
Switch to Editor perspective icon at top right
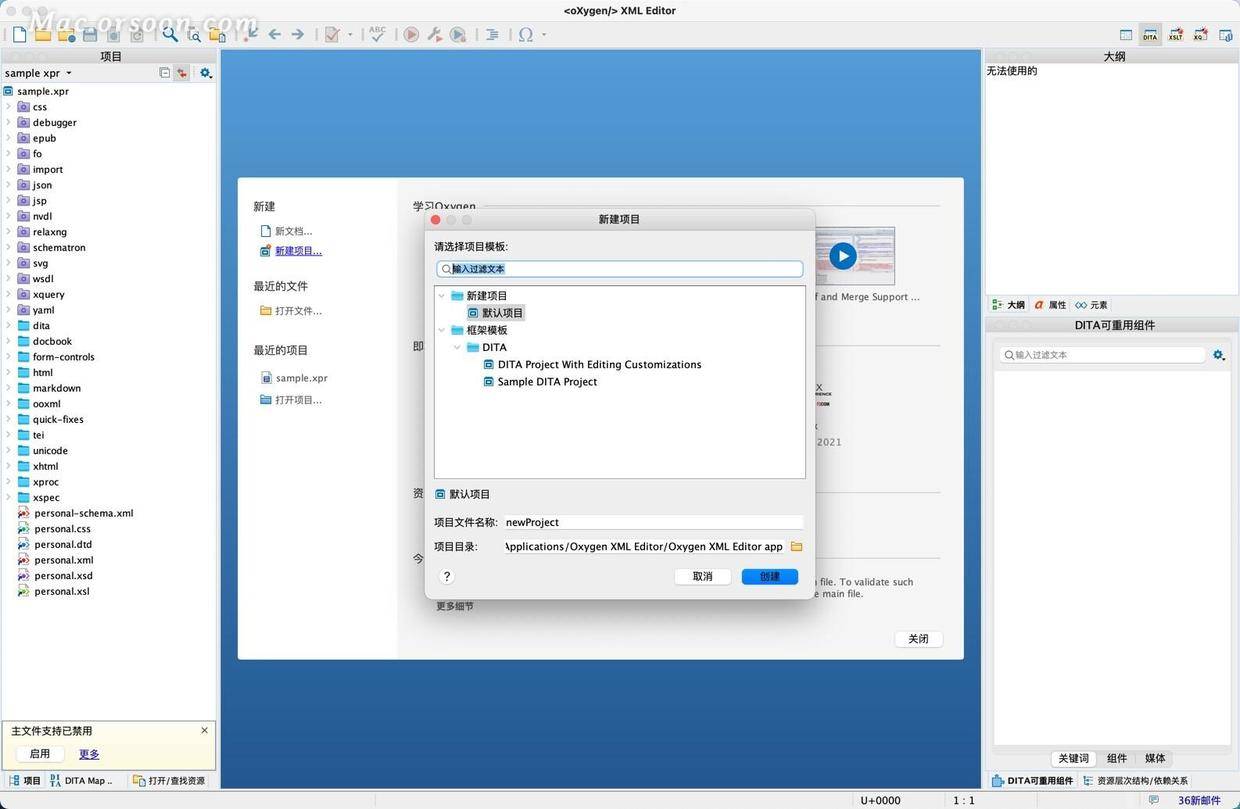click(x=1126, y=35)
